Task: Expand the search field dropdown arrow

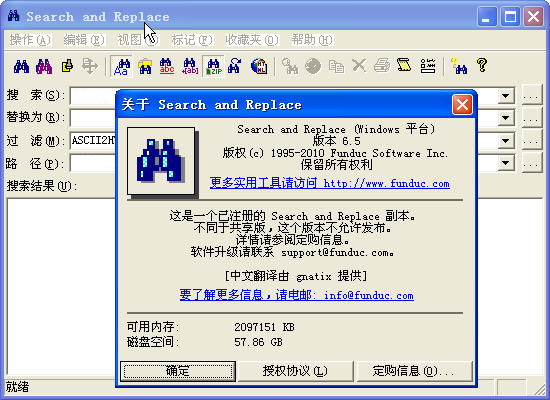Action: coord(506,96)
